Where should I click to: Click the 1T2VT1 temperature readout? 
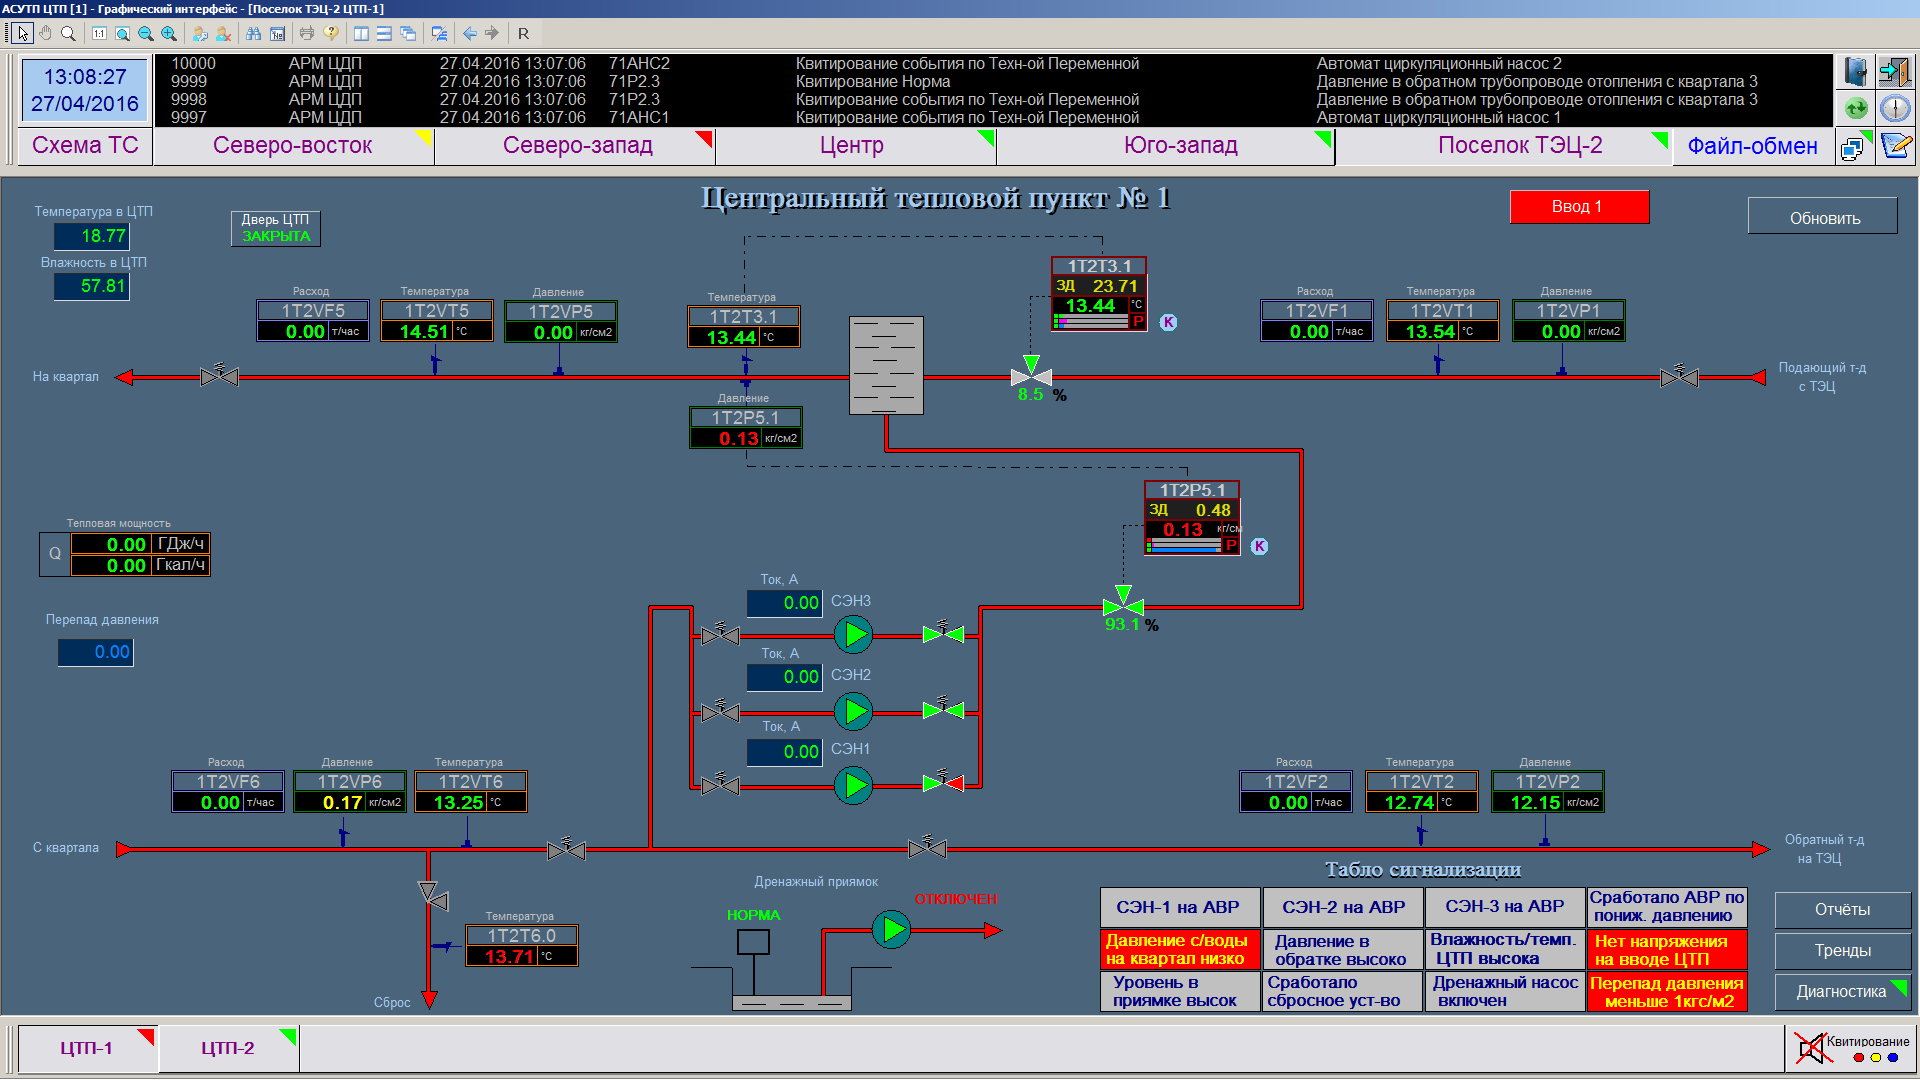tap(1442, 321)
